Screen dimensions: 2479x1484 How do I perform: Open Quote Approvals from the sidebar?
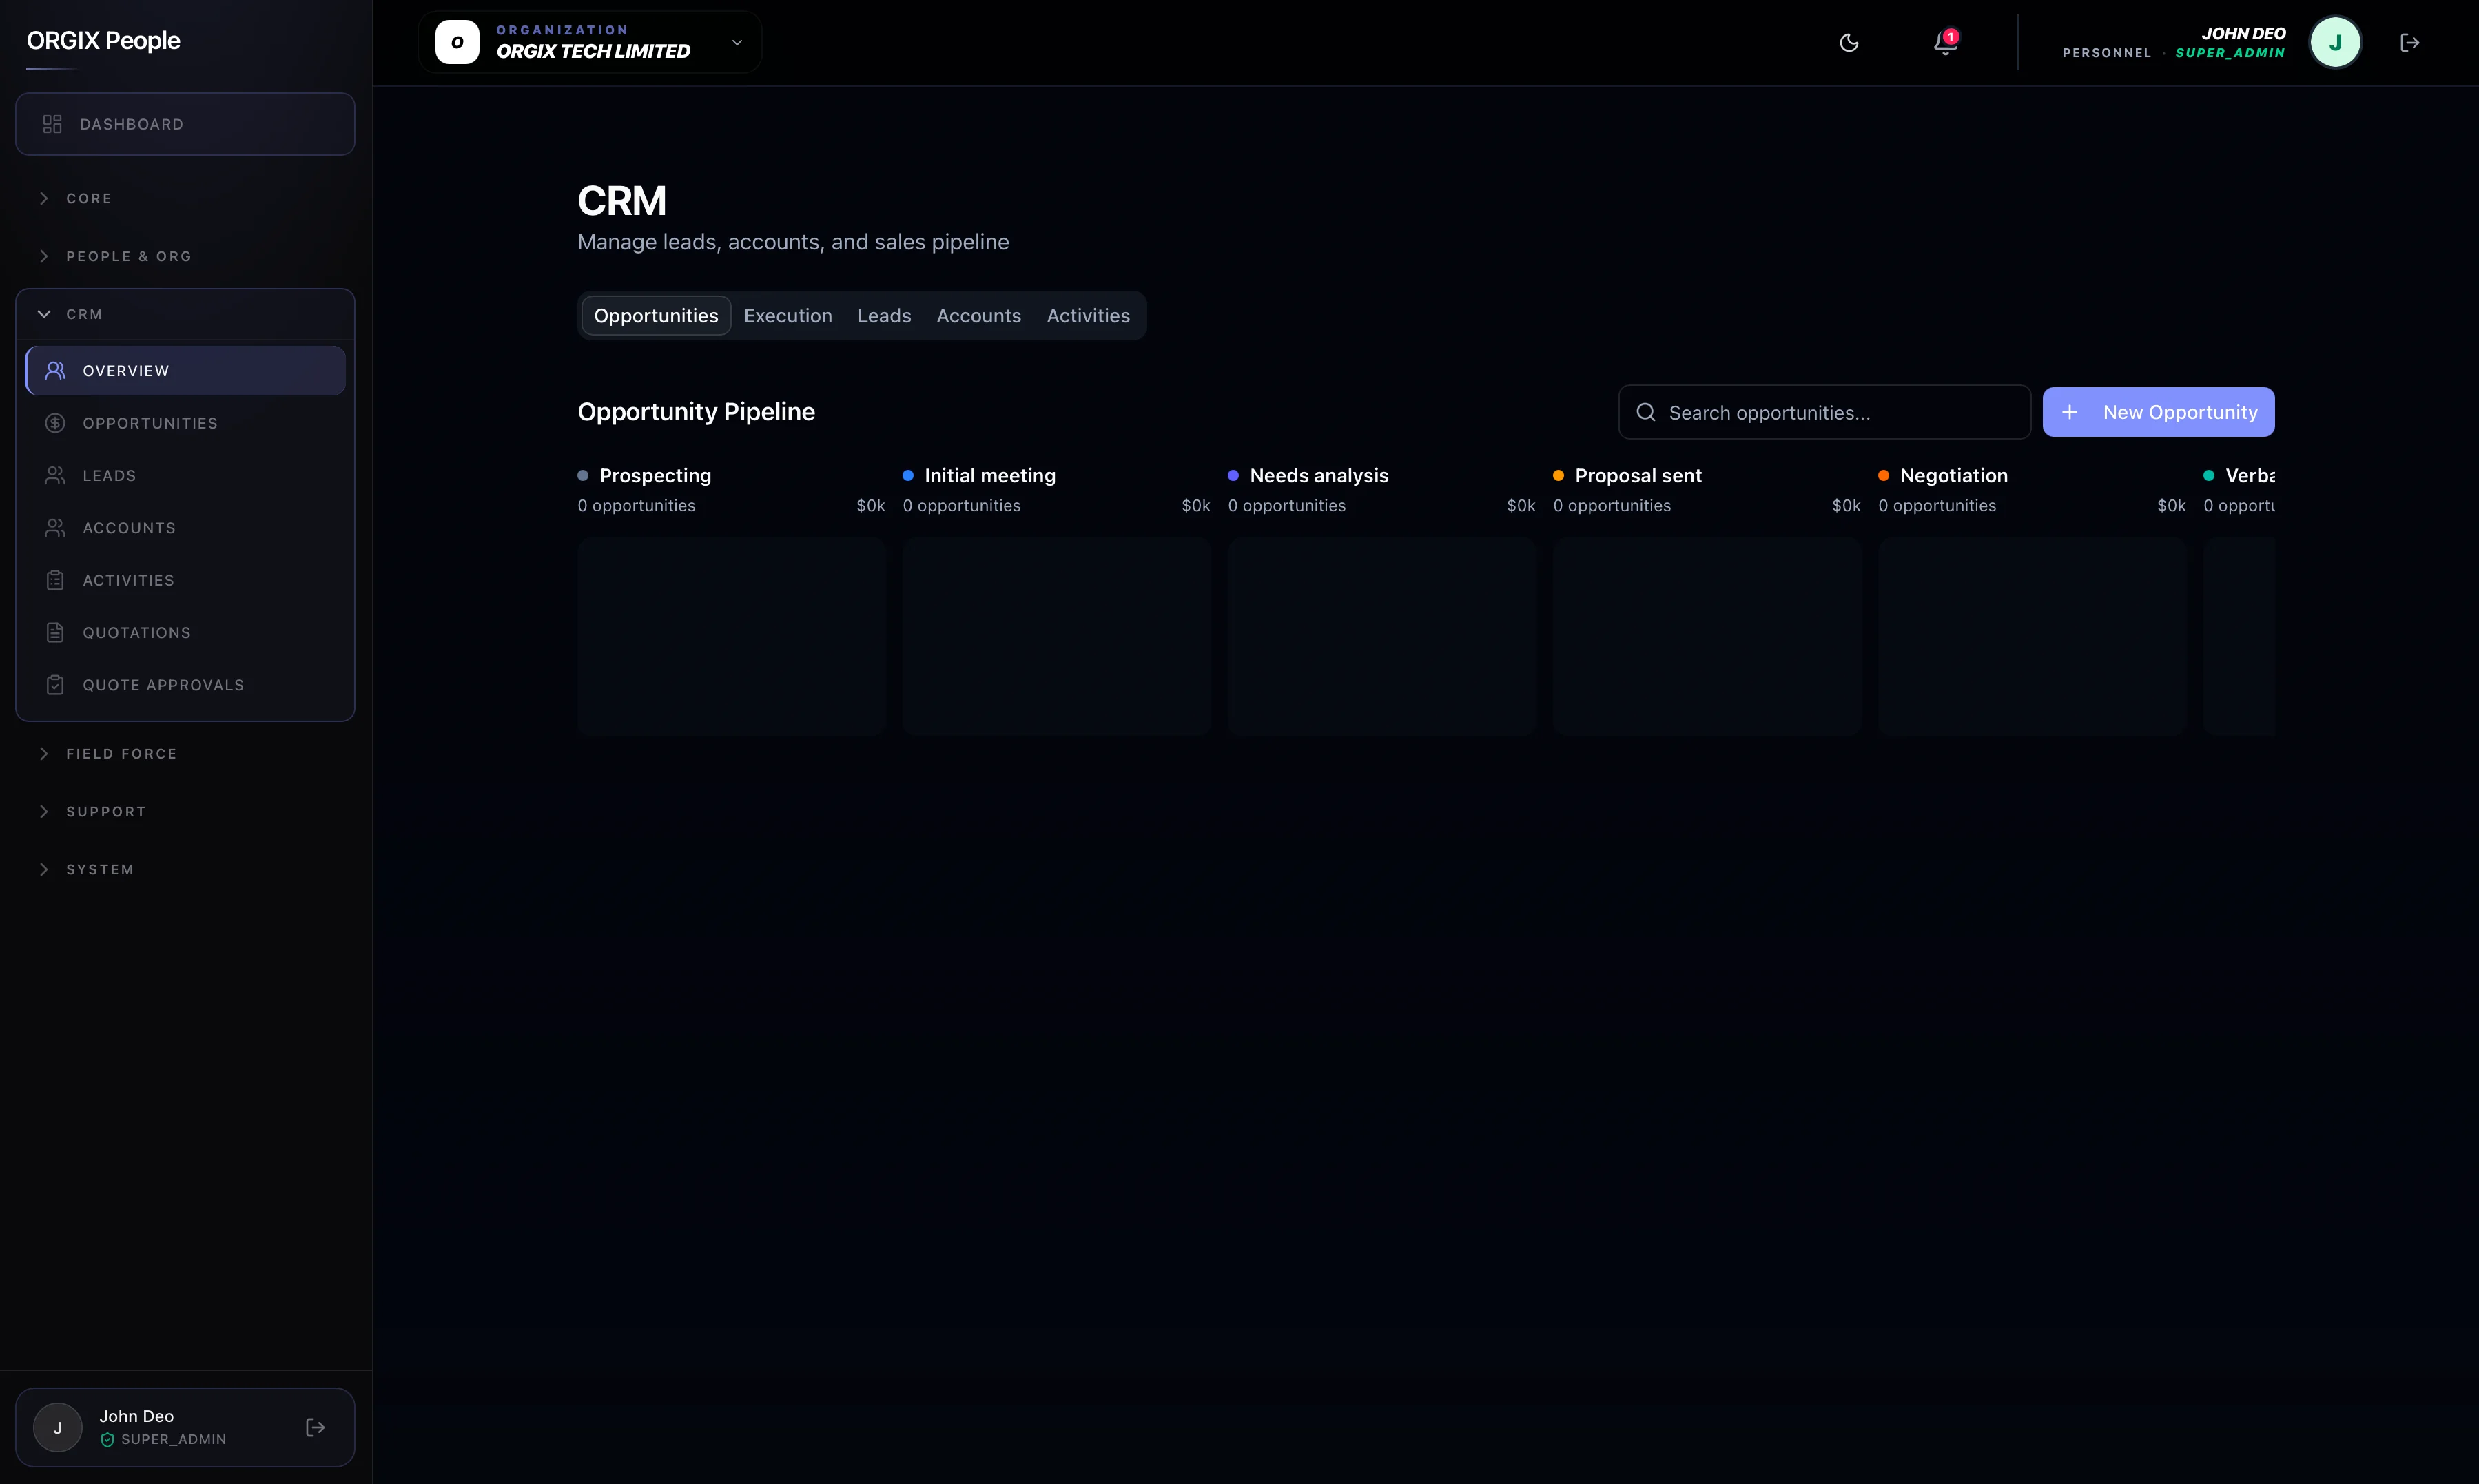(x=185, y=685)
